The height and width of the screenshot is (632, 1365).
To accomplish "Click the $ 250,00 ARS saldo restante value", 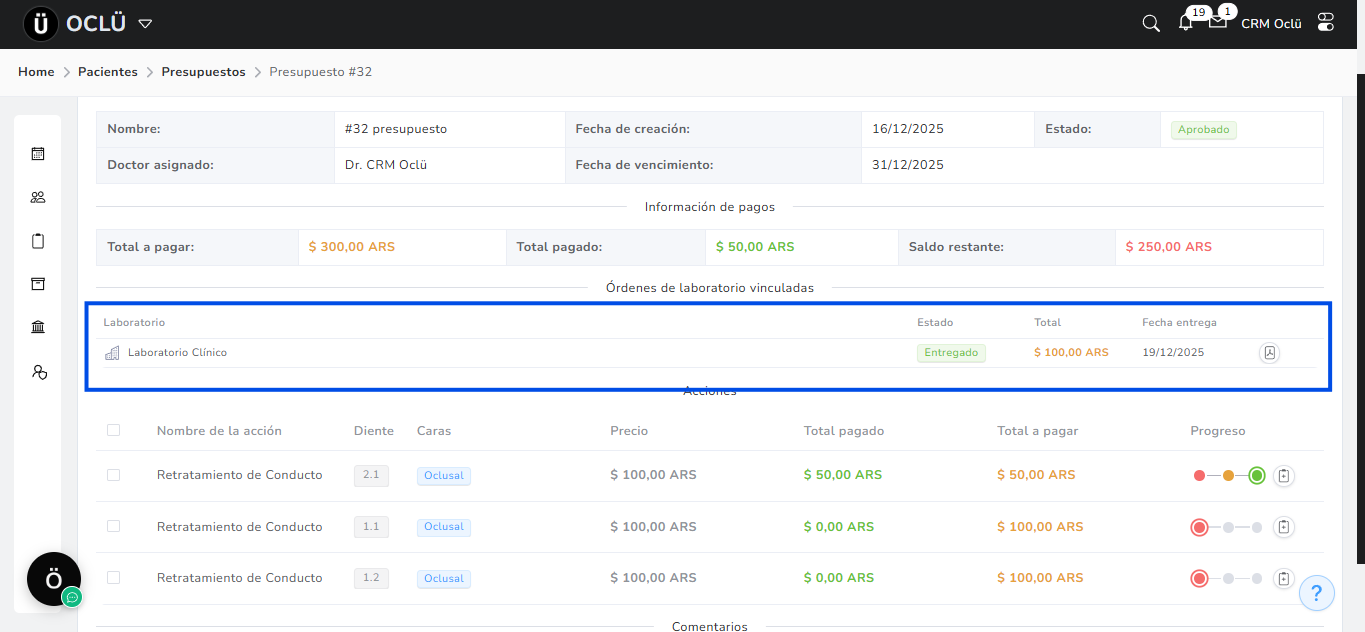I will click(1168, 247).
